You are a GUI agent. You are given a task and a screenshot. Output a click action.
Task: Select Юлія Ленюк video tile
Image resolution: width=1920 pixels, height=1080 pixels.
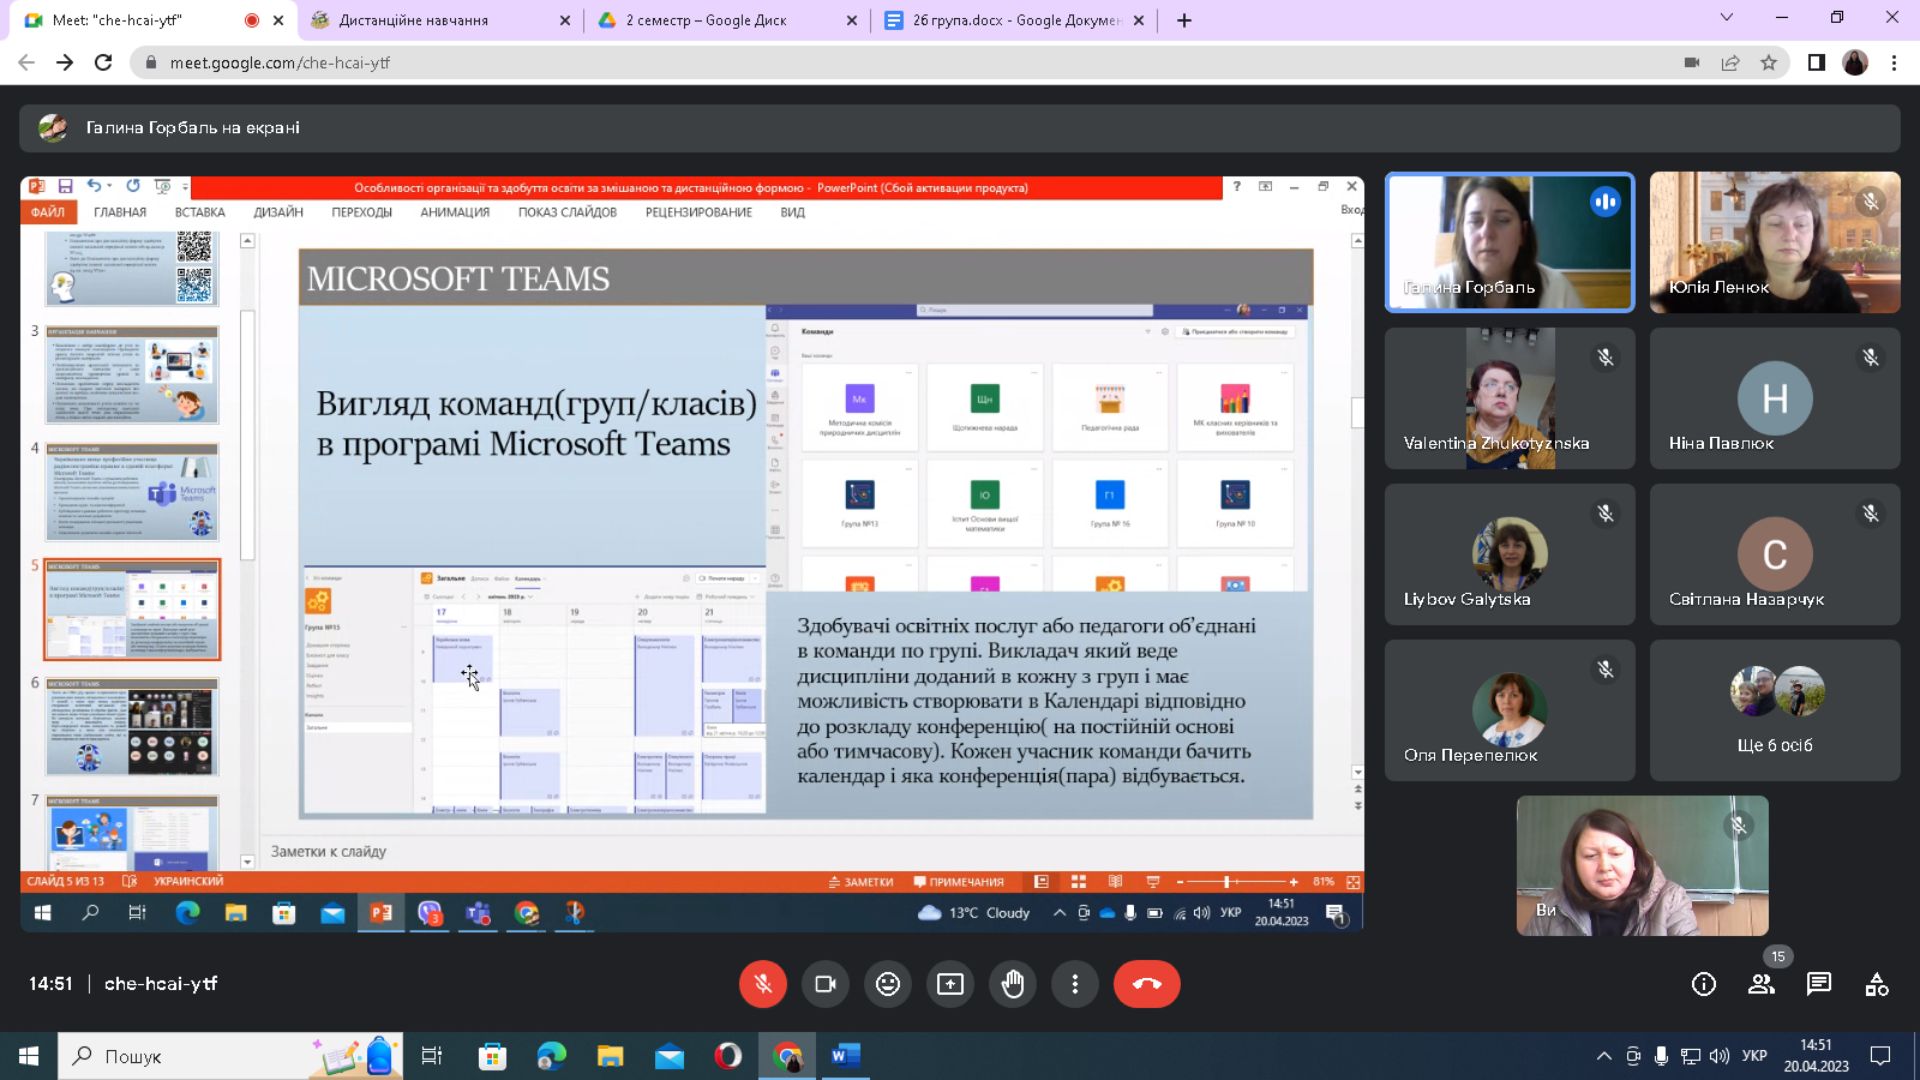tap(1775, 242)
